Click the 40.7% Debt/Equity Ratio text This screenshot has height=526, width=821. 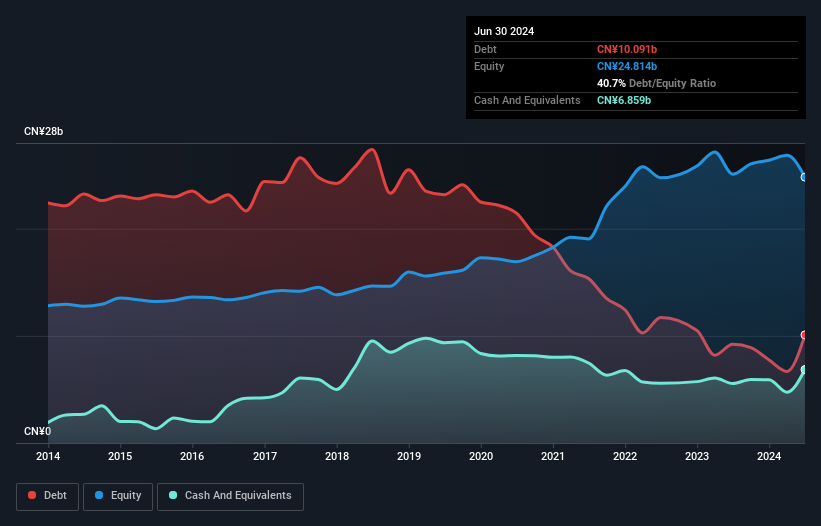(656, 83)
